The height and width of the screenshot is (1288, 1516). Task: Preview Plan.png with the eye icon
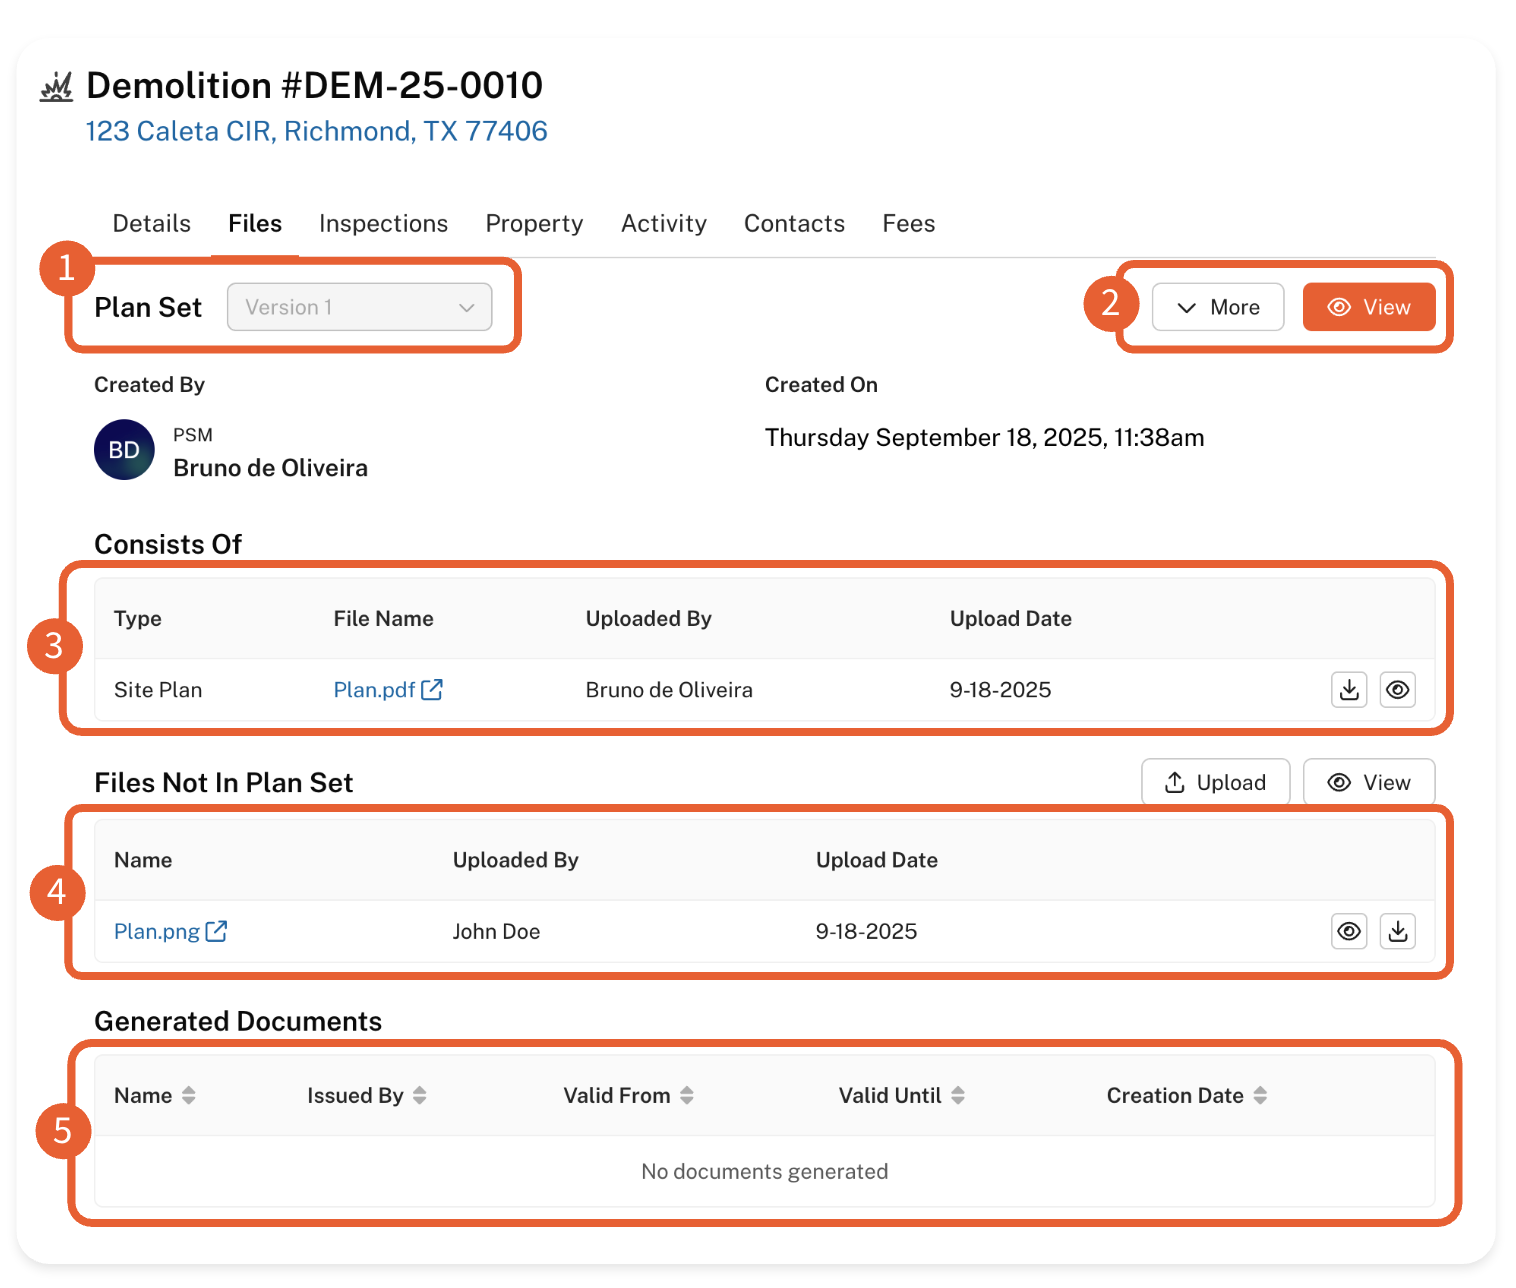point(1349,931)
